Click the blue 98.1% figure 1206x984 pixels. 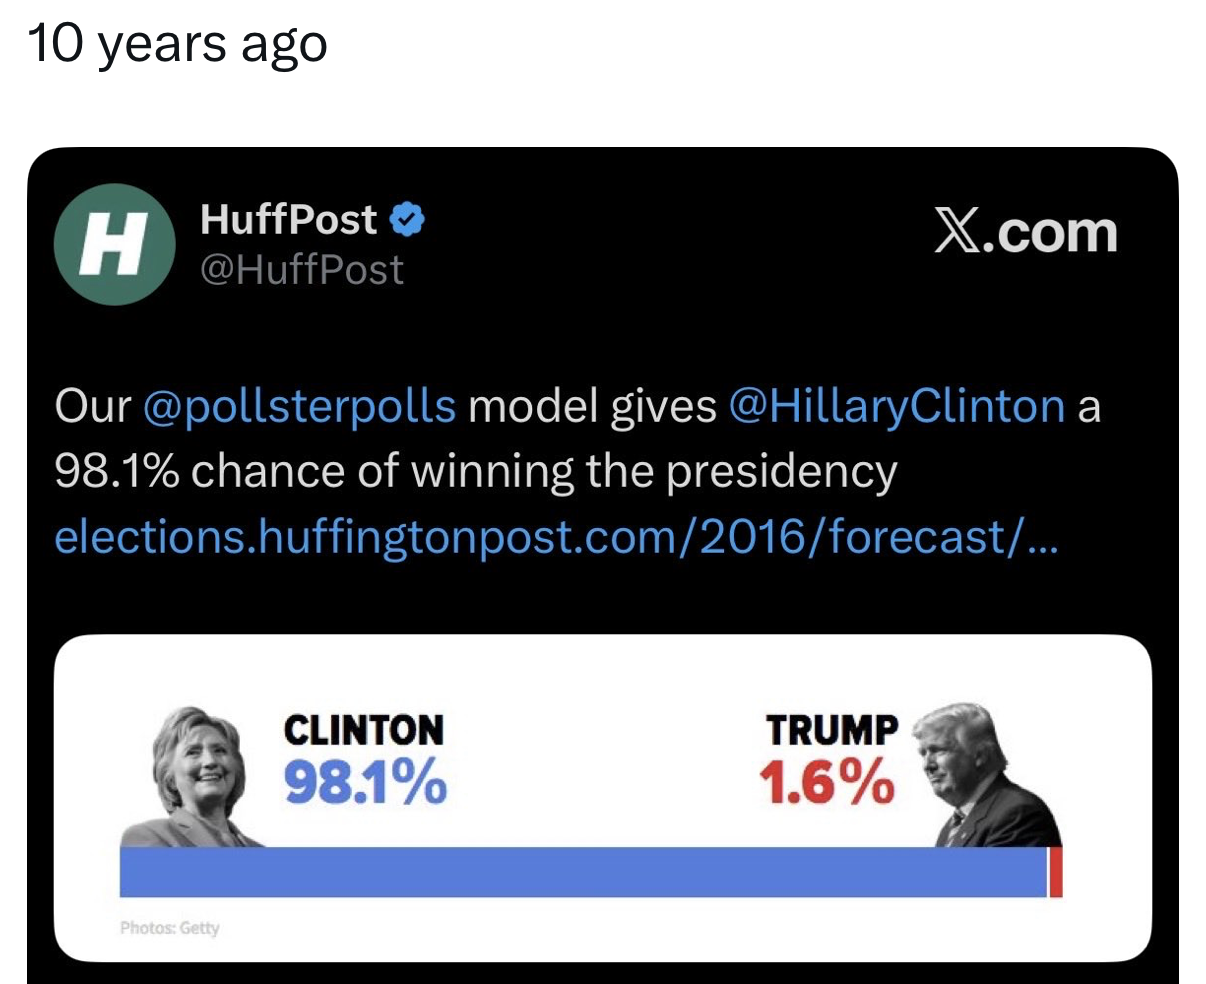click(x=365, y=781)
